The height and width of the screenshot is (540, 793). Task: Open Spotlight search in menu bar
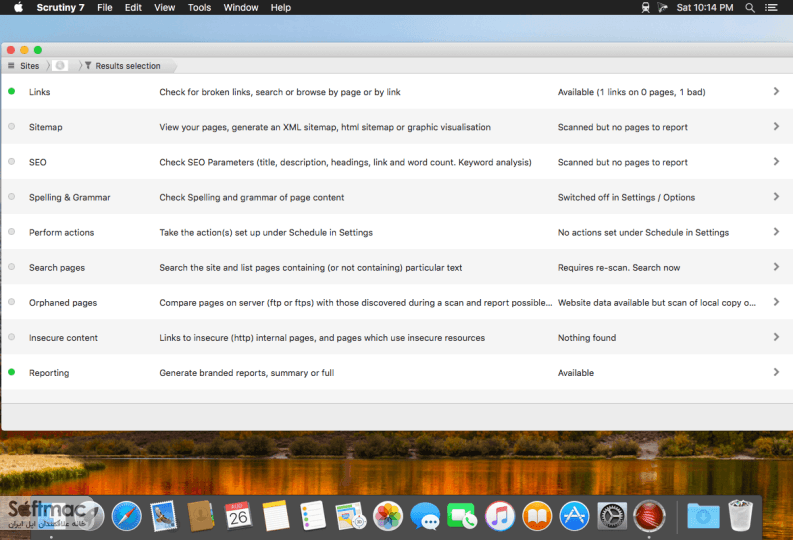coord(750,8)
